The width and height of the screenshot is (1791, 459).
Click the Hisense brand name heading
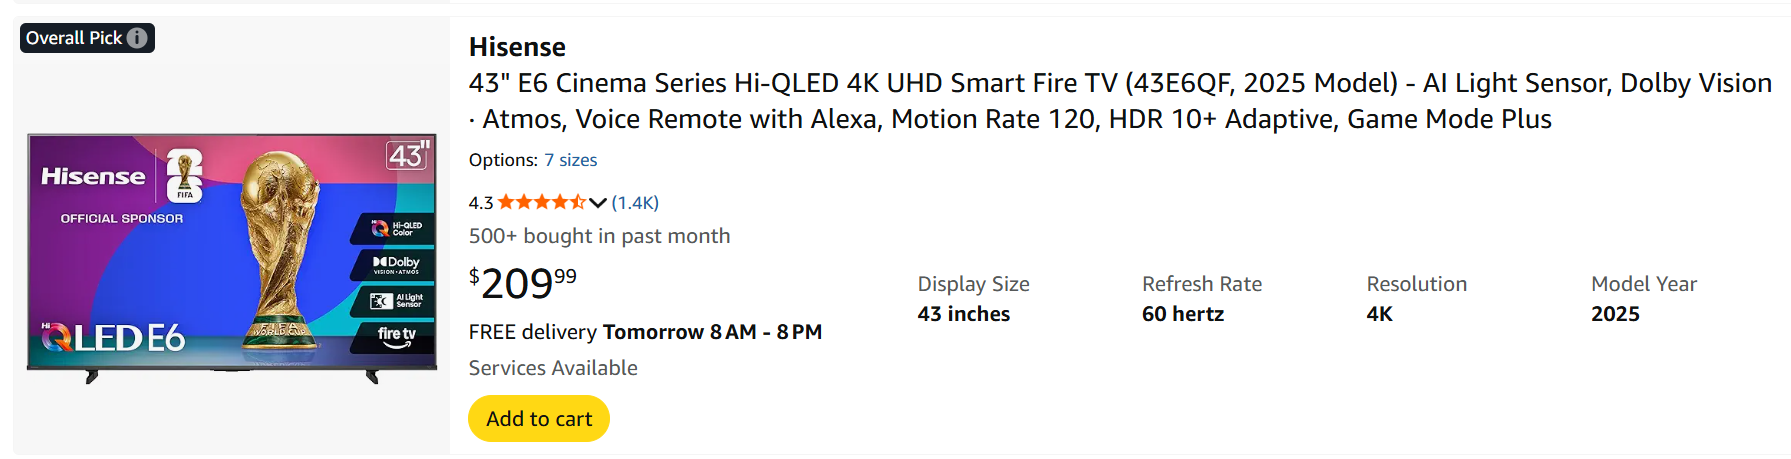click(517, 47)
